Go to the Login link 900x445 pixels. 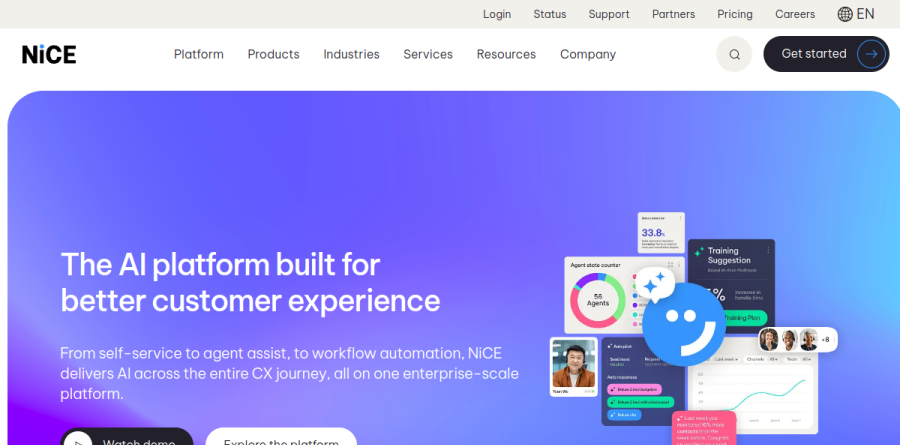tap(497, 14)
